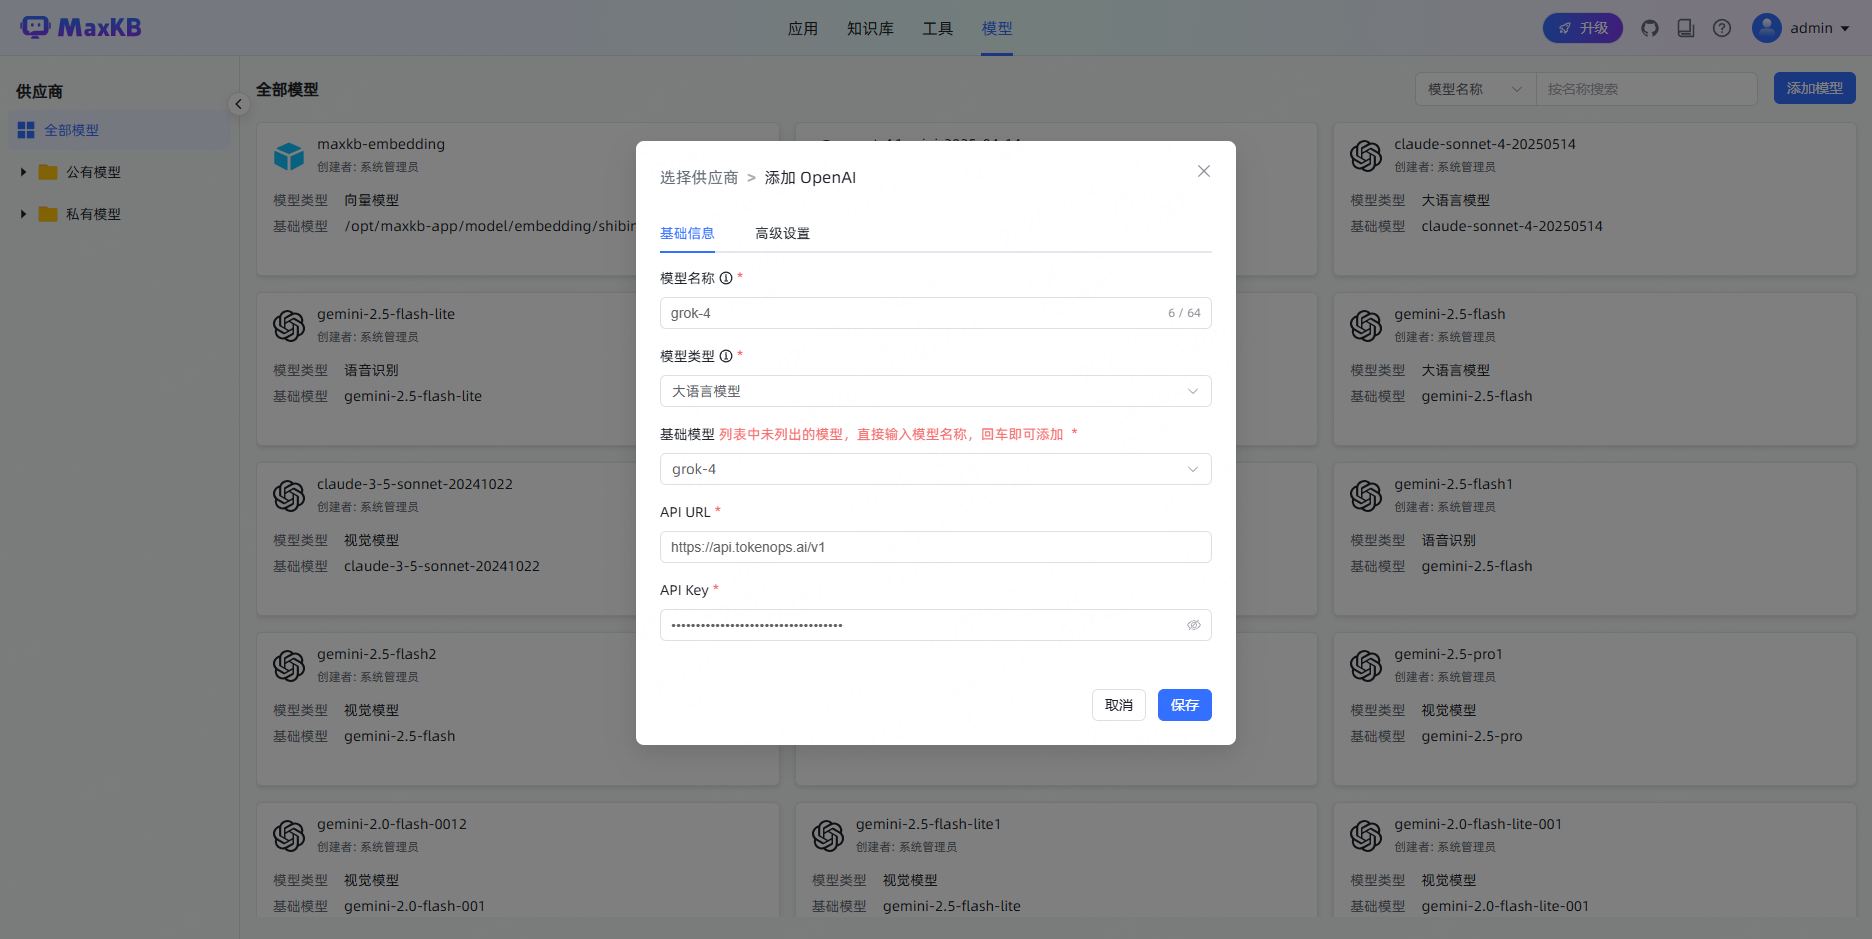
Task: Click the gemini-2.0-flash-0012 card title
Action: click(x=392, y=824)
